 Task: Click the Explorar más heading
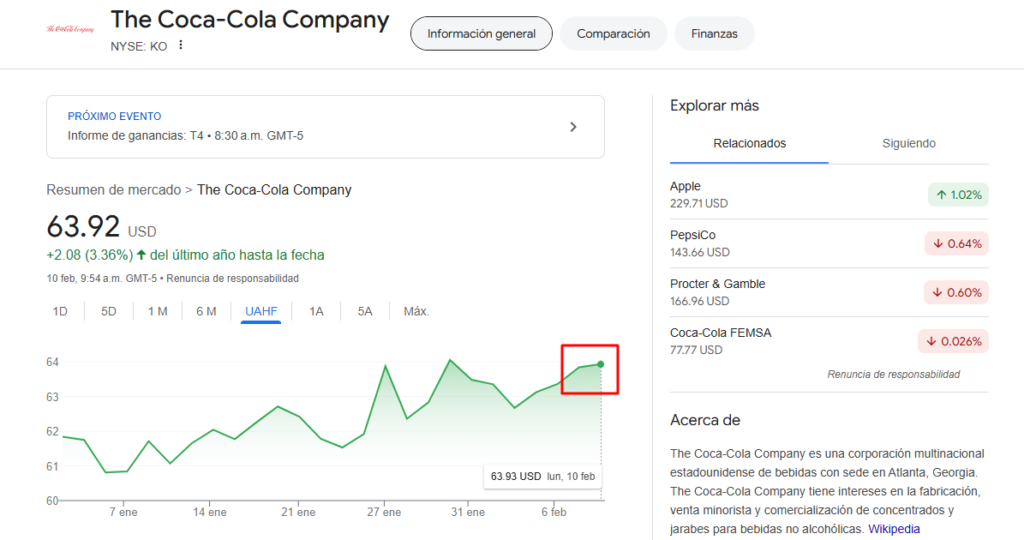pos(714,106)
